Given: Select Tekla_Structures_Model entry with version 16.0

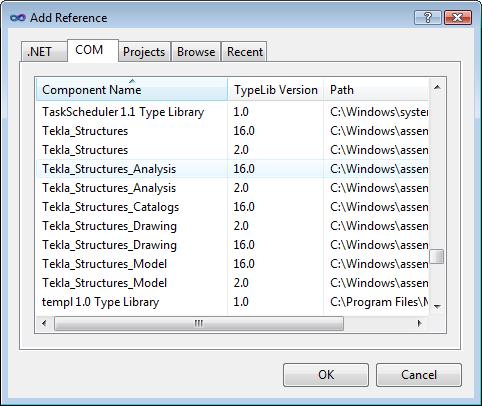Looking at the screenshot, I should point(232,264).
